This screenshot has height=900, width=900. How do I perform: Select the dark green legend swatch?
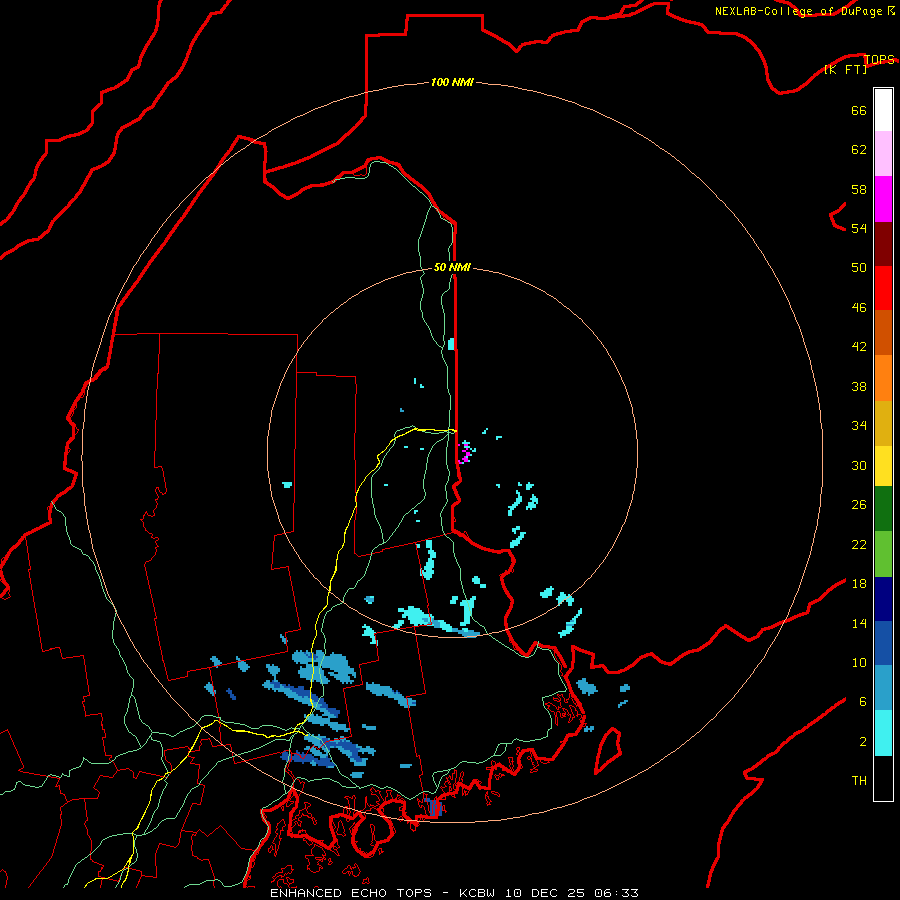(883, 509)
